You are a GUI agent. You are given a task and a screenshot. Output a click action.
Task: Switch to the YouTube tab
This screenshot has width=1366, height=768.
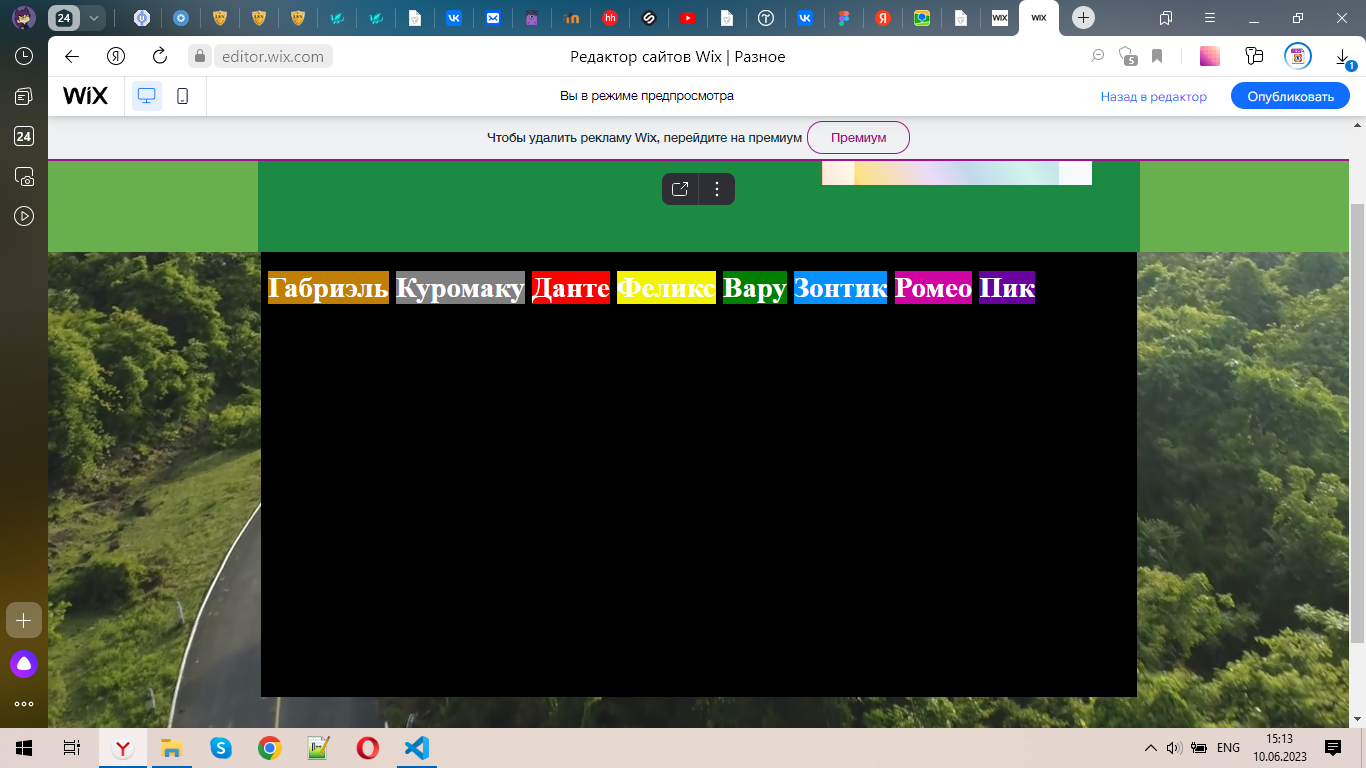tap(687, 18)
